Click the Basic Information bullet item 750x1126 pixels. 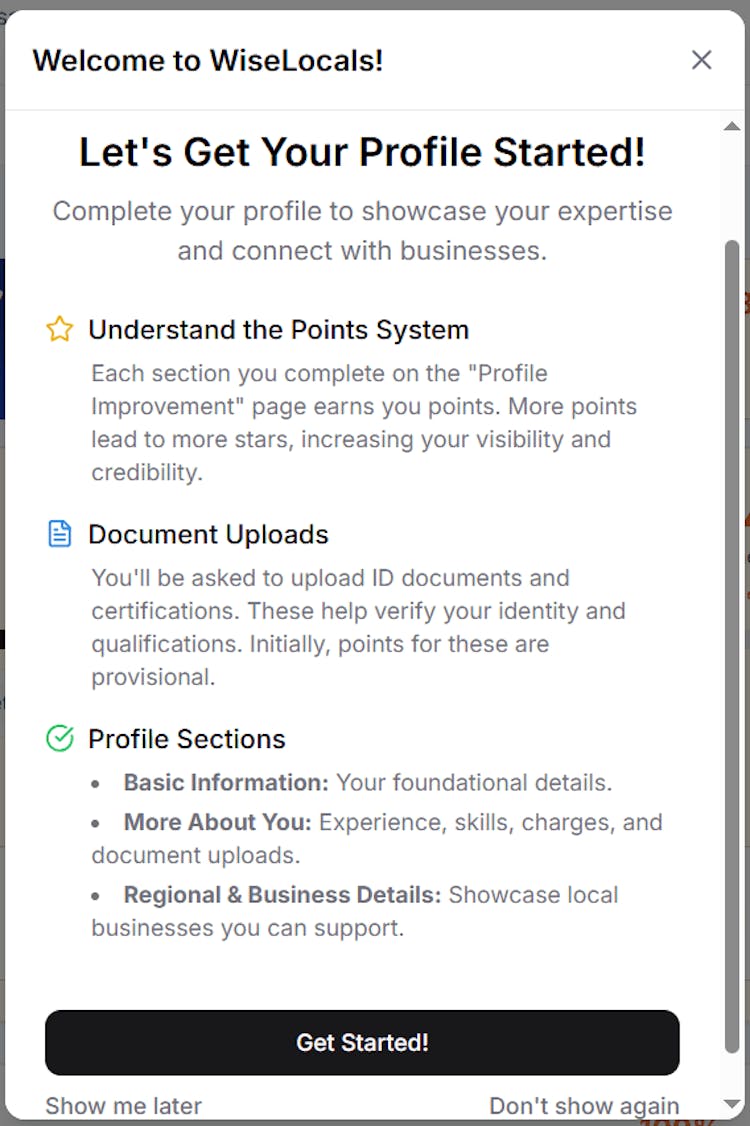[x=367, y=782]
